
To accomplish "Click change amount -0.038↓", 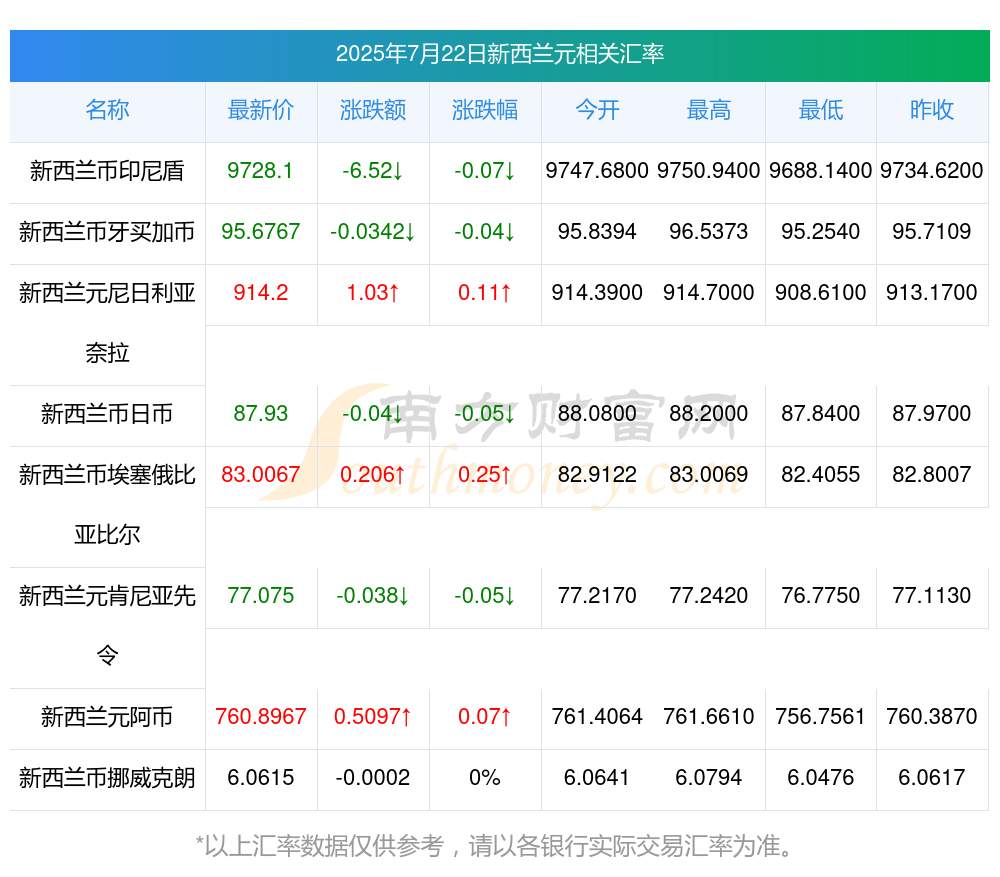I will click(372, 595).
